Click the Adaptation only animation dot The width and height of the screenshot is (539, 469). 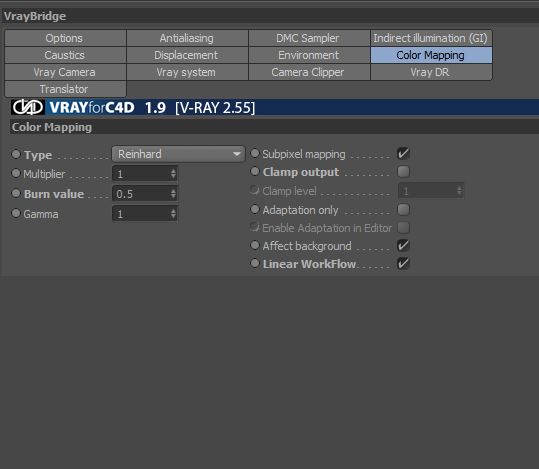[x=255, y=209]
